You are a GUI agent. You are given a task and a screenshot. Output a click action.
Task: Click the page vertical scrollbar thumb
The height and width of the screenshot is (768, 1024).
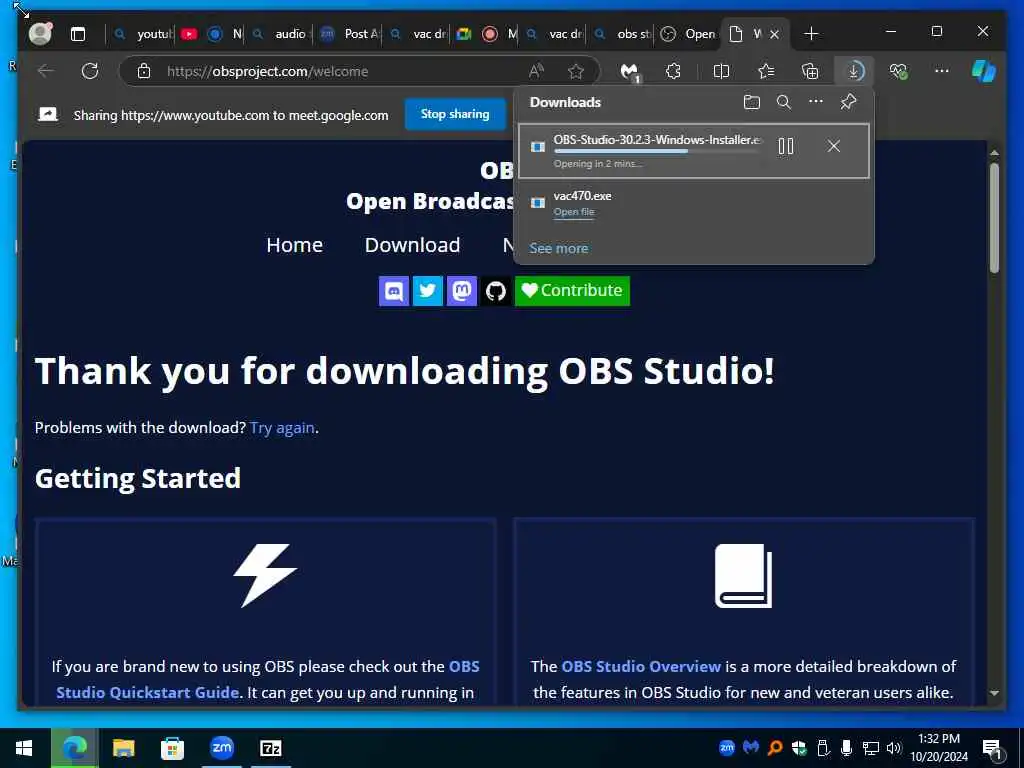[x=994, y=217]
